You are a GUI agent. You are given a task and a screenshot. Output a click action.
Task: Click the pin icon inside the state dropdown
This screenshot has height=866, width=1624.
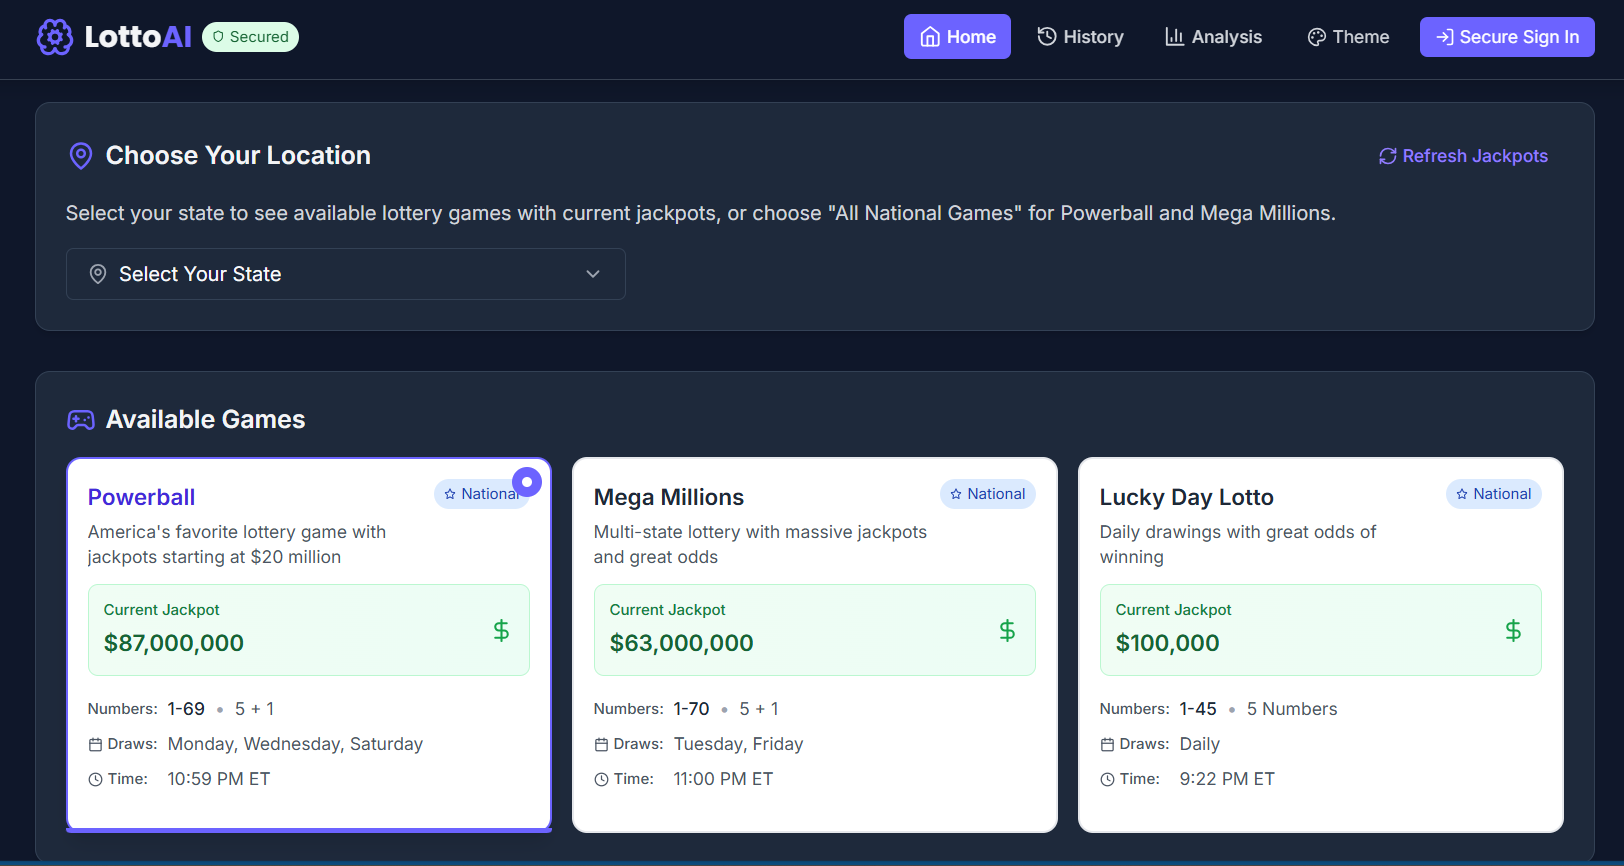coord(98,274)
